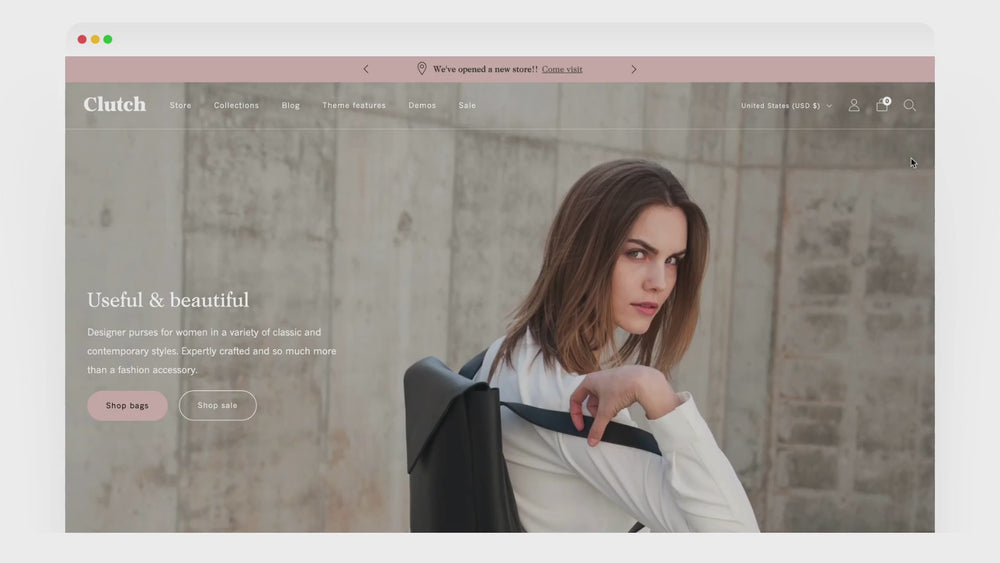Screen dimensions: 1000x563
Task: Navigate to the Sale page
Action: tap(467, 106)
